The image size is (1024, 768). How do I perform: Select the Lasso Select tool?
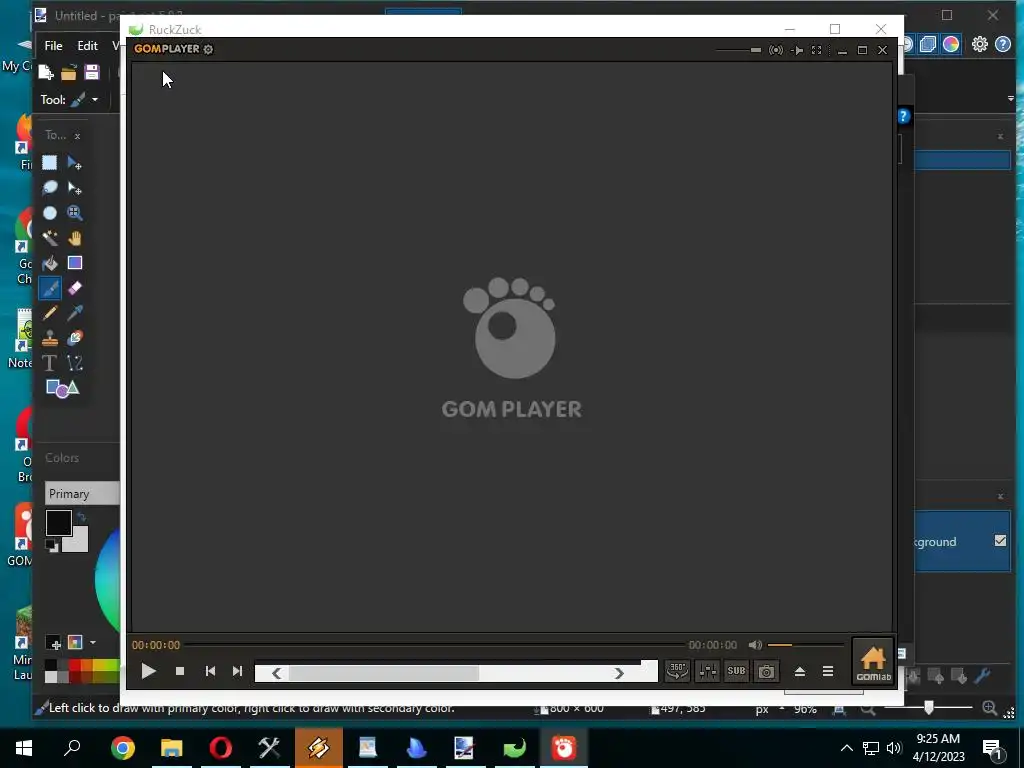[50, 188]
